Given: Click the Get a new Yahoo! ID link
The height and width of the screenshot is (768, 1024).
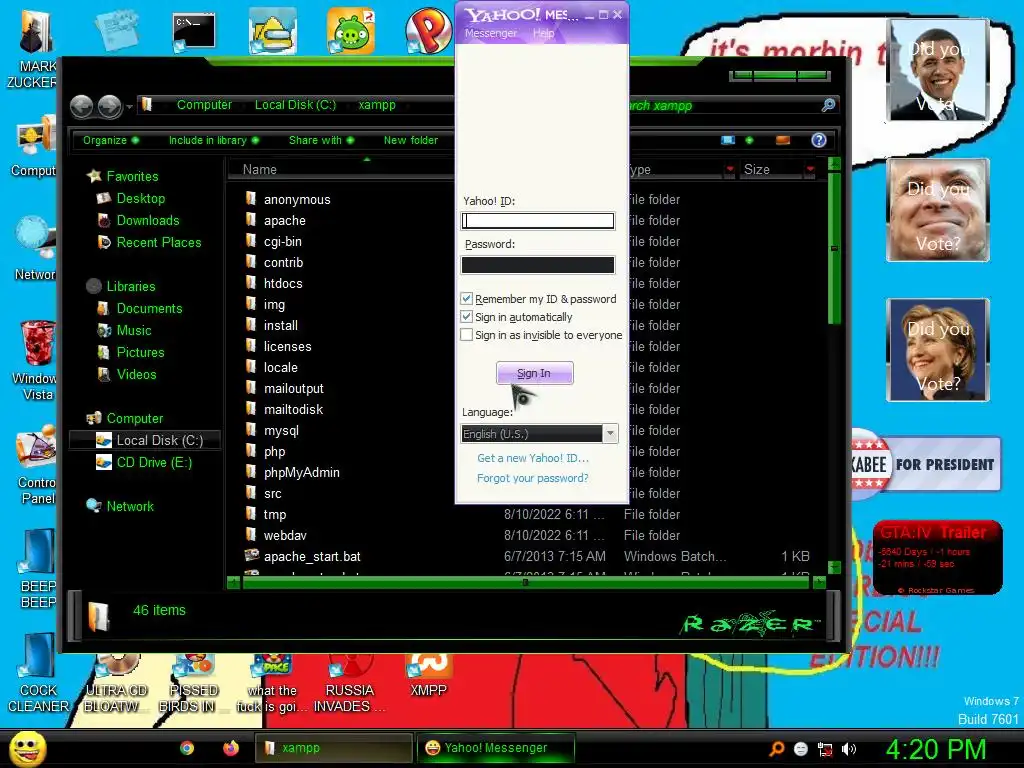Looking at the screenshot, I should (x=533, y=458).
